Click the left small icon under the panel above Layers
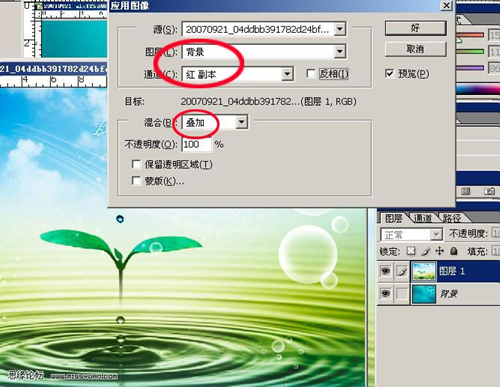 [x=465, y=191]
